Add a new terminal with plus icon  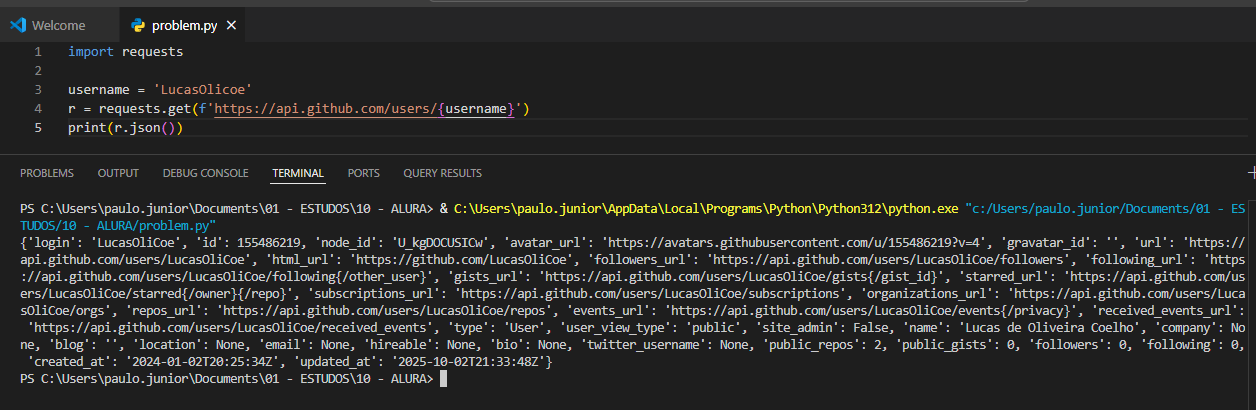pos(1251,173)
